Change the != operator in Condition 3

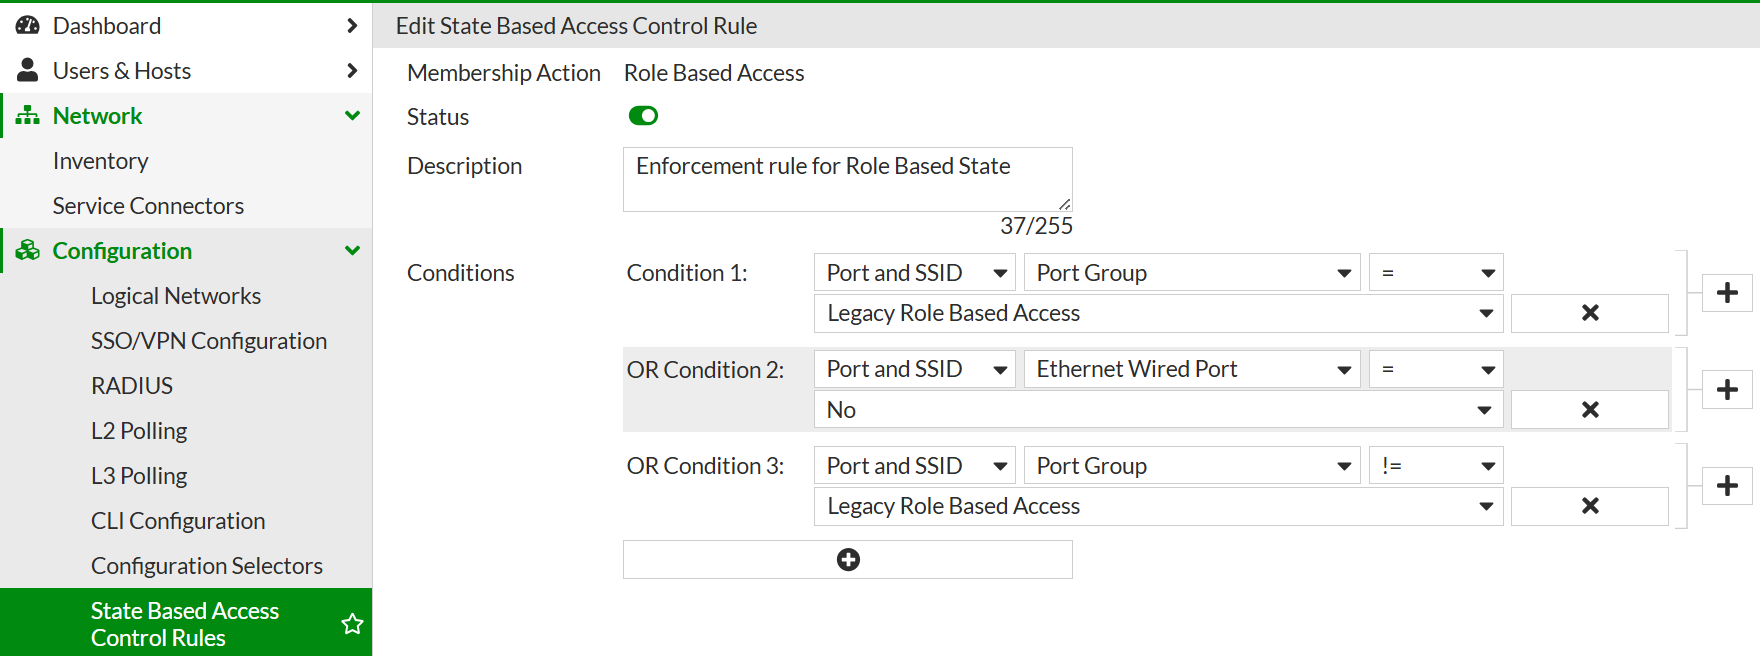pyautogui.click(x=1436, y=466)
